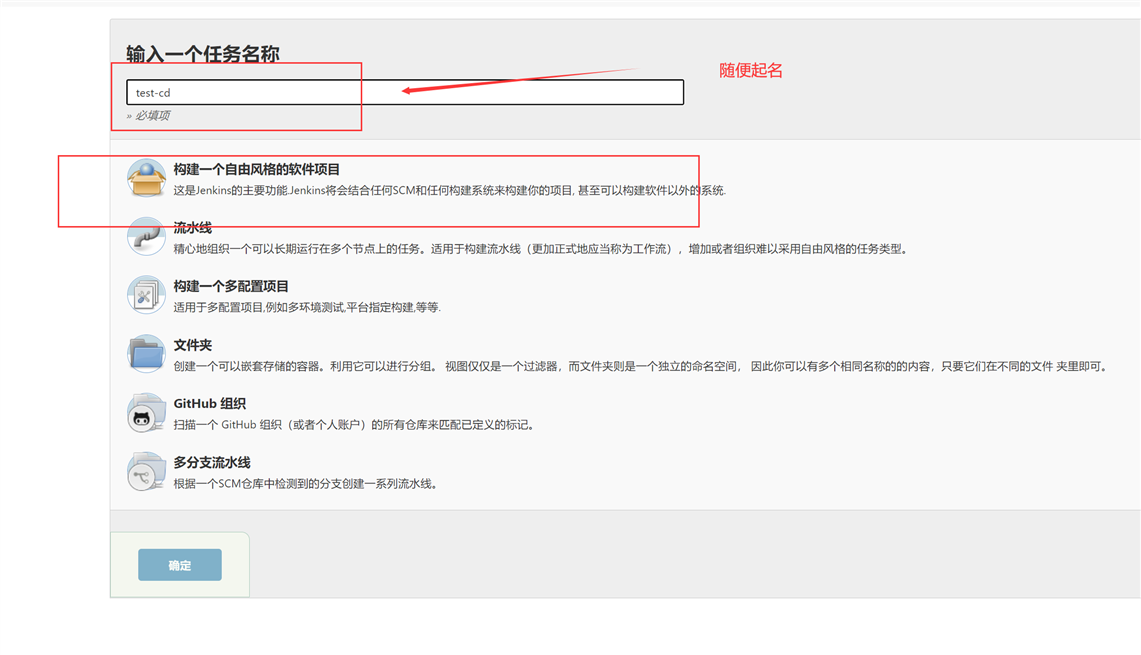Screen dimensions: 1141x655
Task: Click description 根据一个SCM仓库中检测到的分支
Action: [x=306, y=483]
